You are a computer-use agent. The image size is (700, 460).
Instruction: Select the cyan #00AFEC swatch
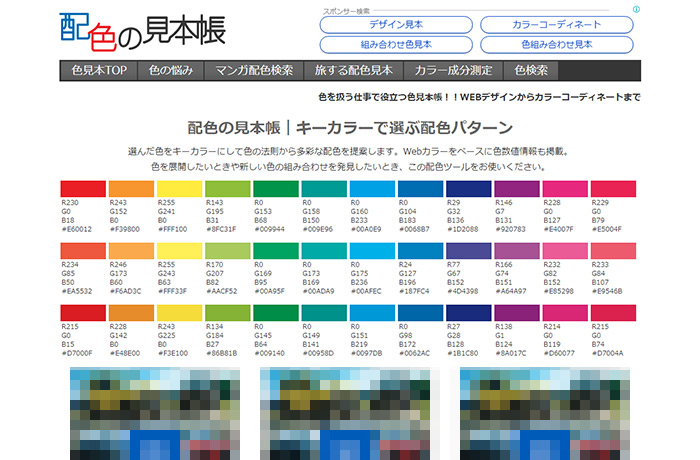(x=372, y=251)
